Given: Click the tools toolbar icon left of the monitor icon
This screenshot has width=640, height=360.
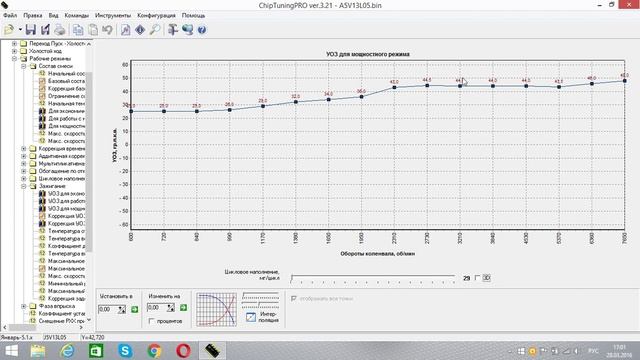Looking at the screenshot, I should [173, 29].
